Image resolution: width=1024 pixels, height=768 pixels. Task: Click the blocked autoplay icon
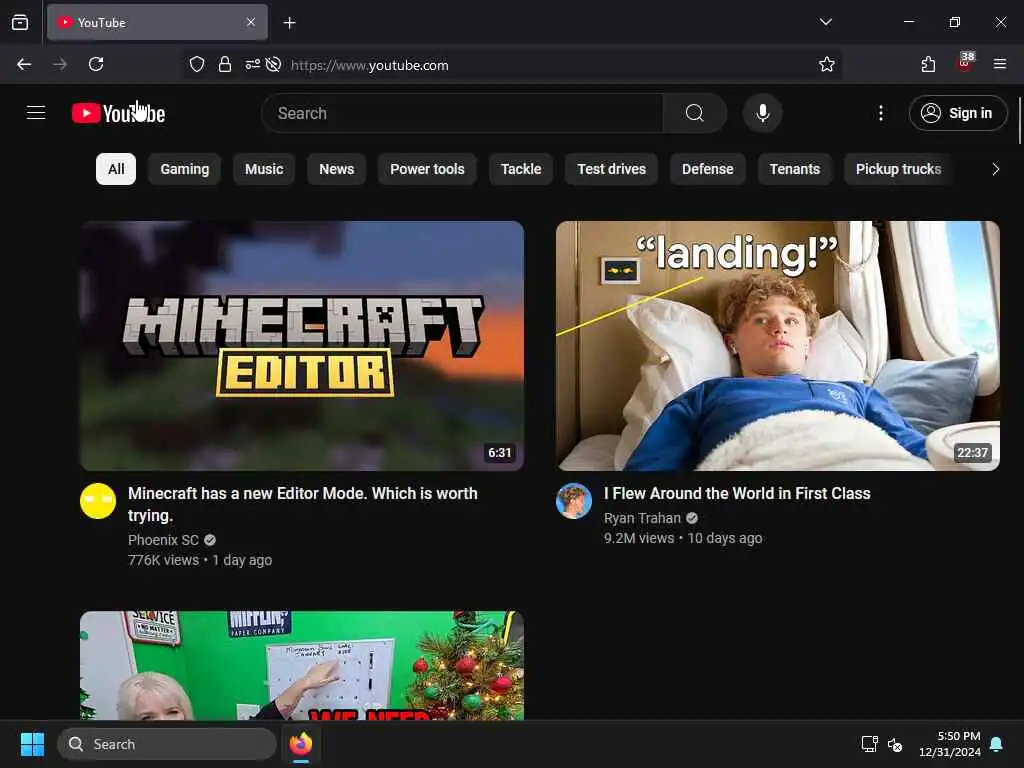(274, 64)
